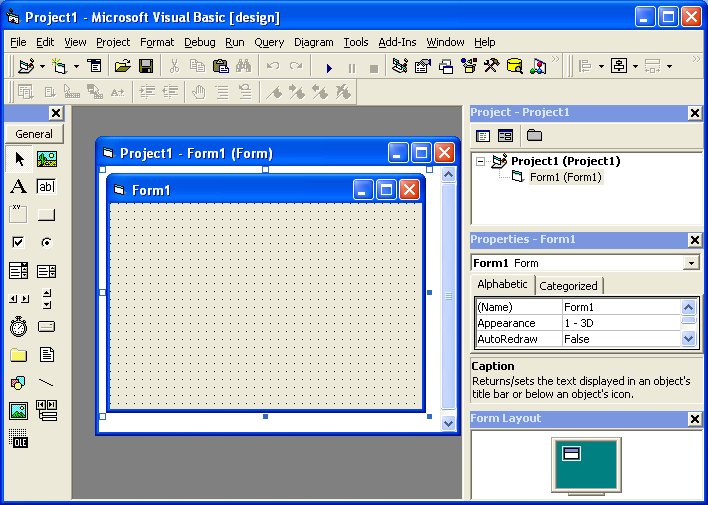Select the ListBox control tool
The width and height of the screenshot is (708, 505).
pos(47,271)
